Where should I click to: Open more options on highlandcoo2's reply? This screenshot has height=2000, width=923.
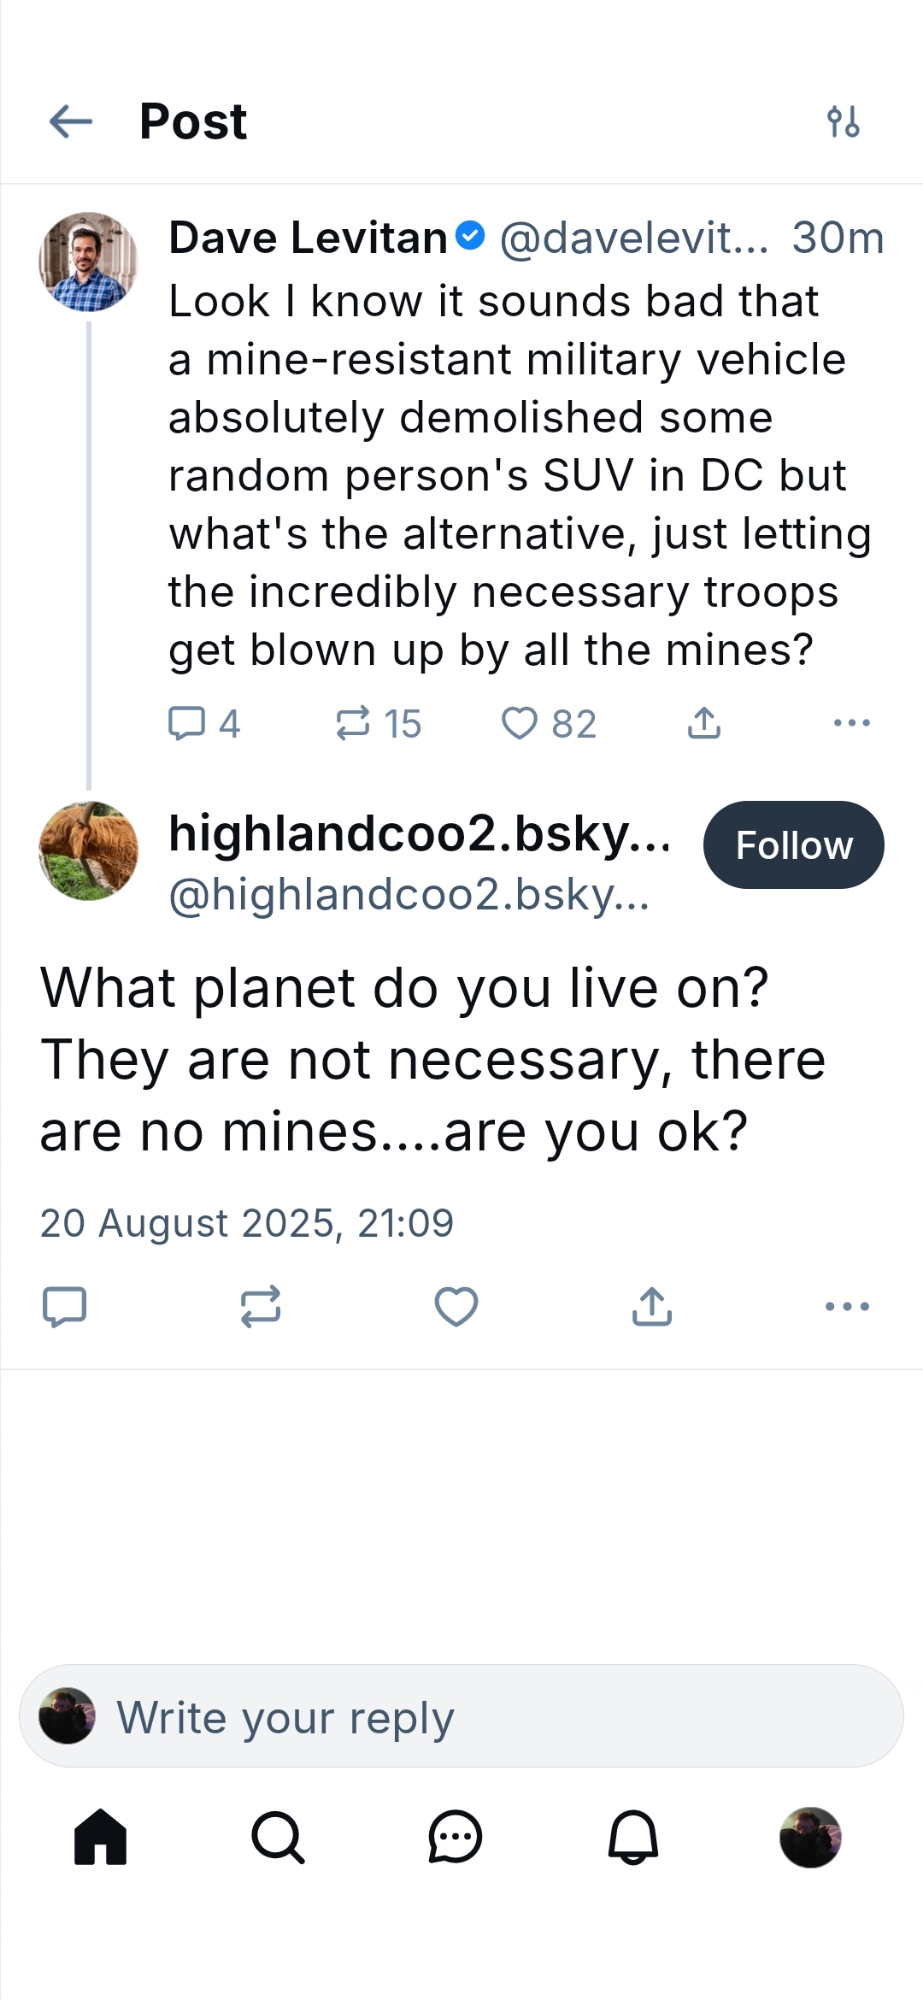[x=847, y=1306]
